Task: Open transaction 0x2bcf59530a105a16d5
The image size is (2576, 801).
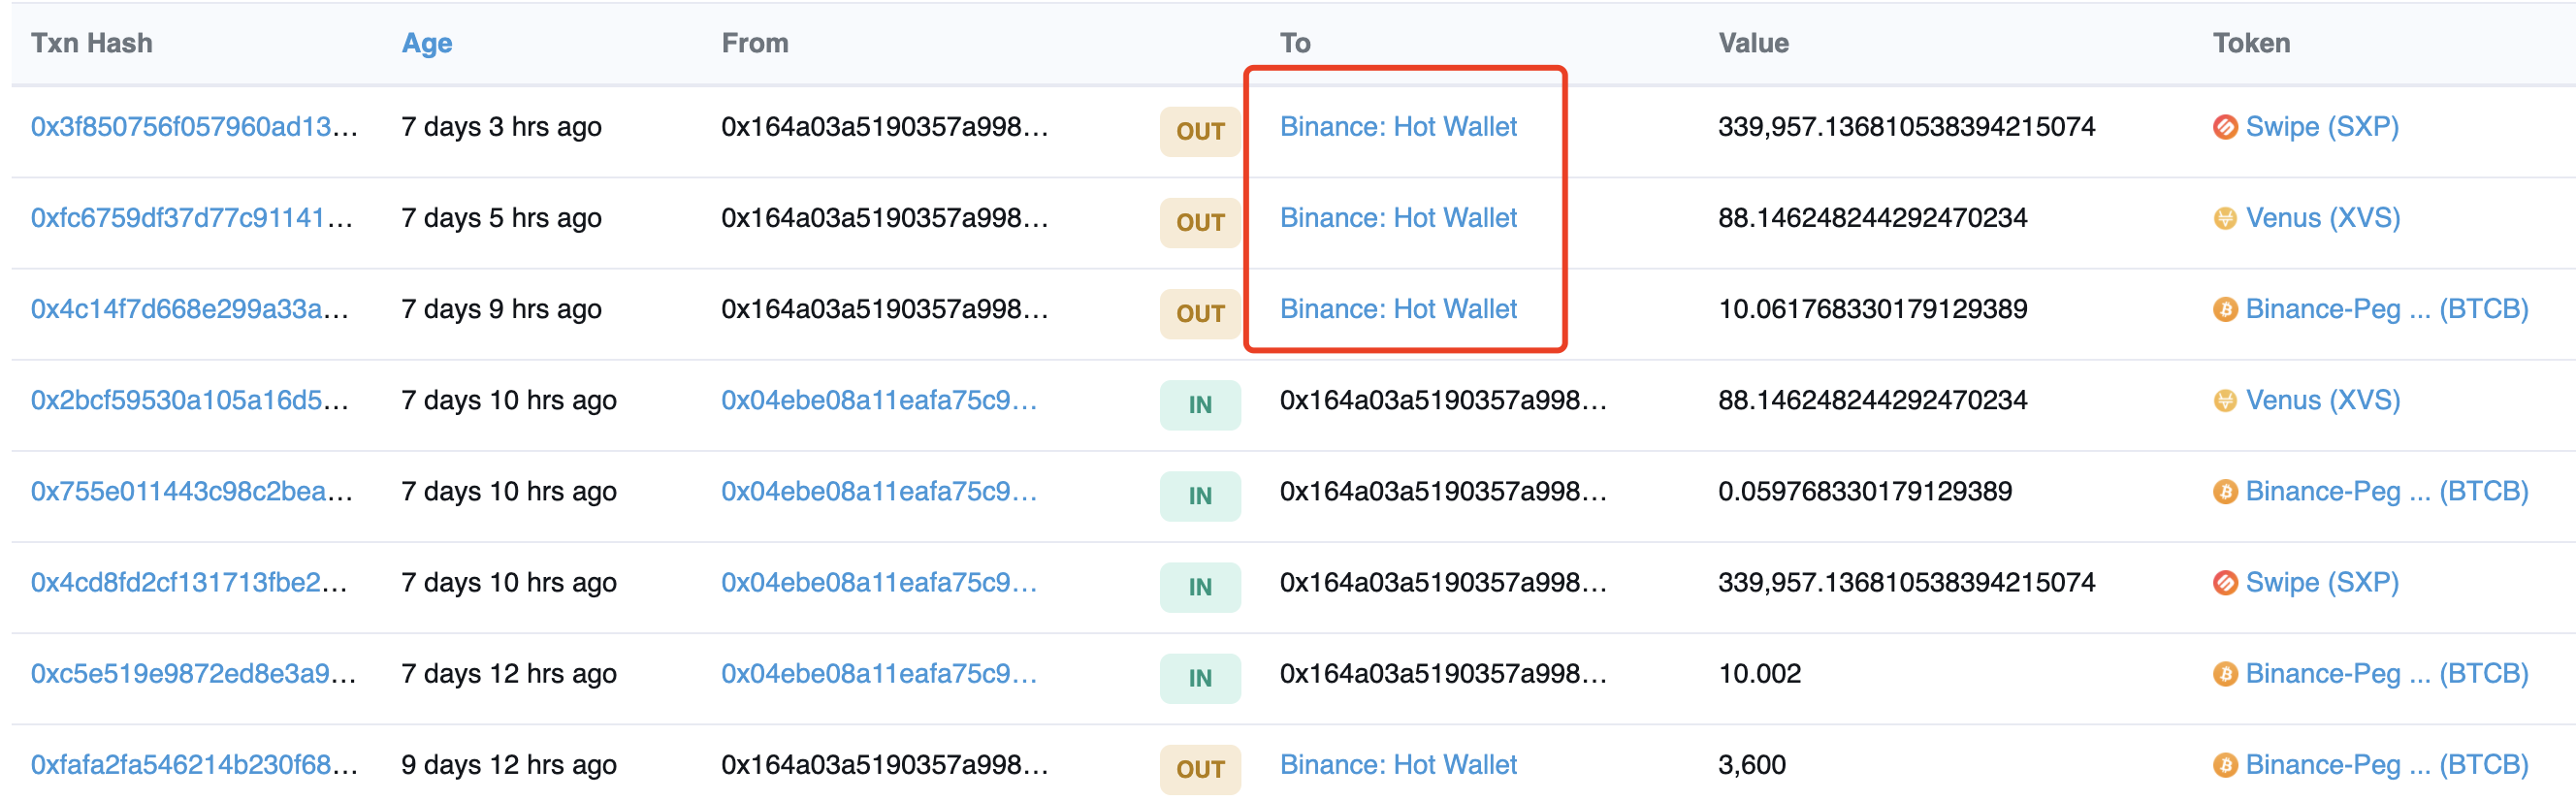Action: point(190,400)
